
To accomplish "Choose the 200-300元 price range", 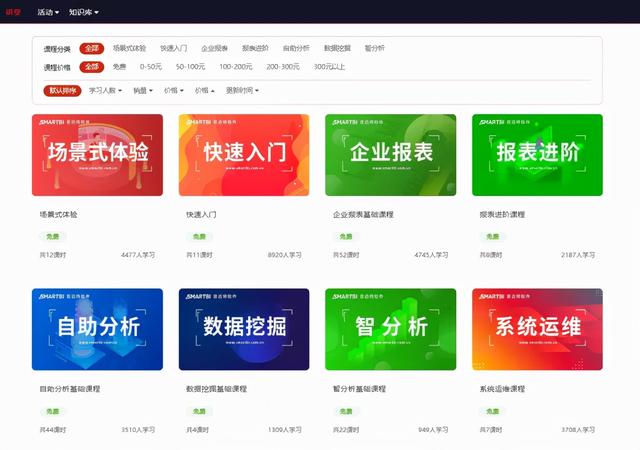I will [x=282, y=67].
